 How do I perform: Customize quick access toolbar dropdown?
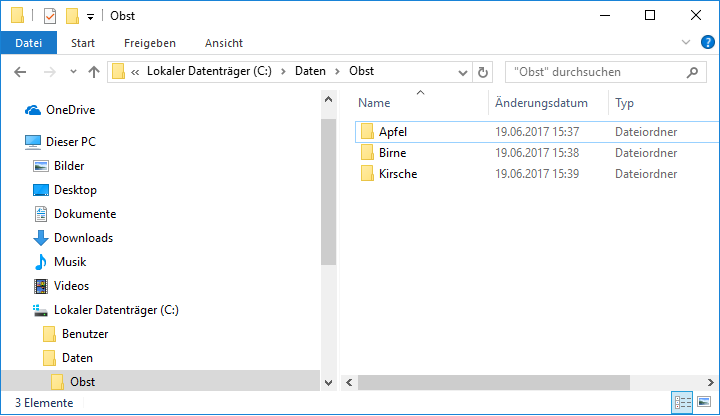(x=90, y=17)
